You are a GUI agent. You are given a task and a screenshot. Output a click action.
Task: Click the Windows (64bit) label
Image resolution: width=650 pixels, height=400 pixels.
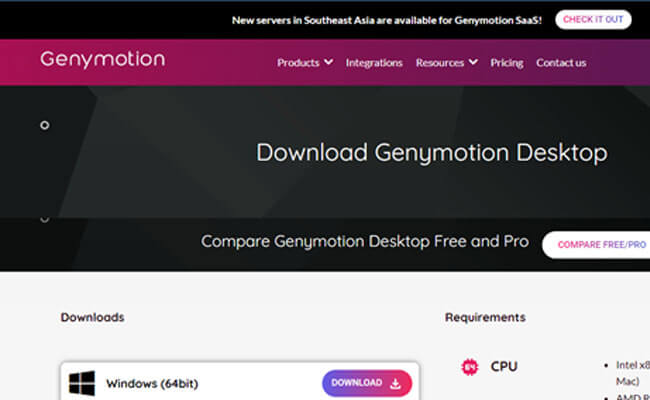click(152, 384)
